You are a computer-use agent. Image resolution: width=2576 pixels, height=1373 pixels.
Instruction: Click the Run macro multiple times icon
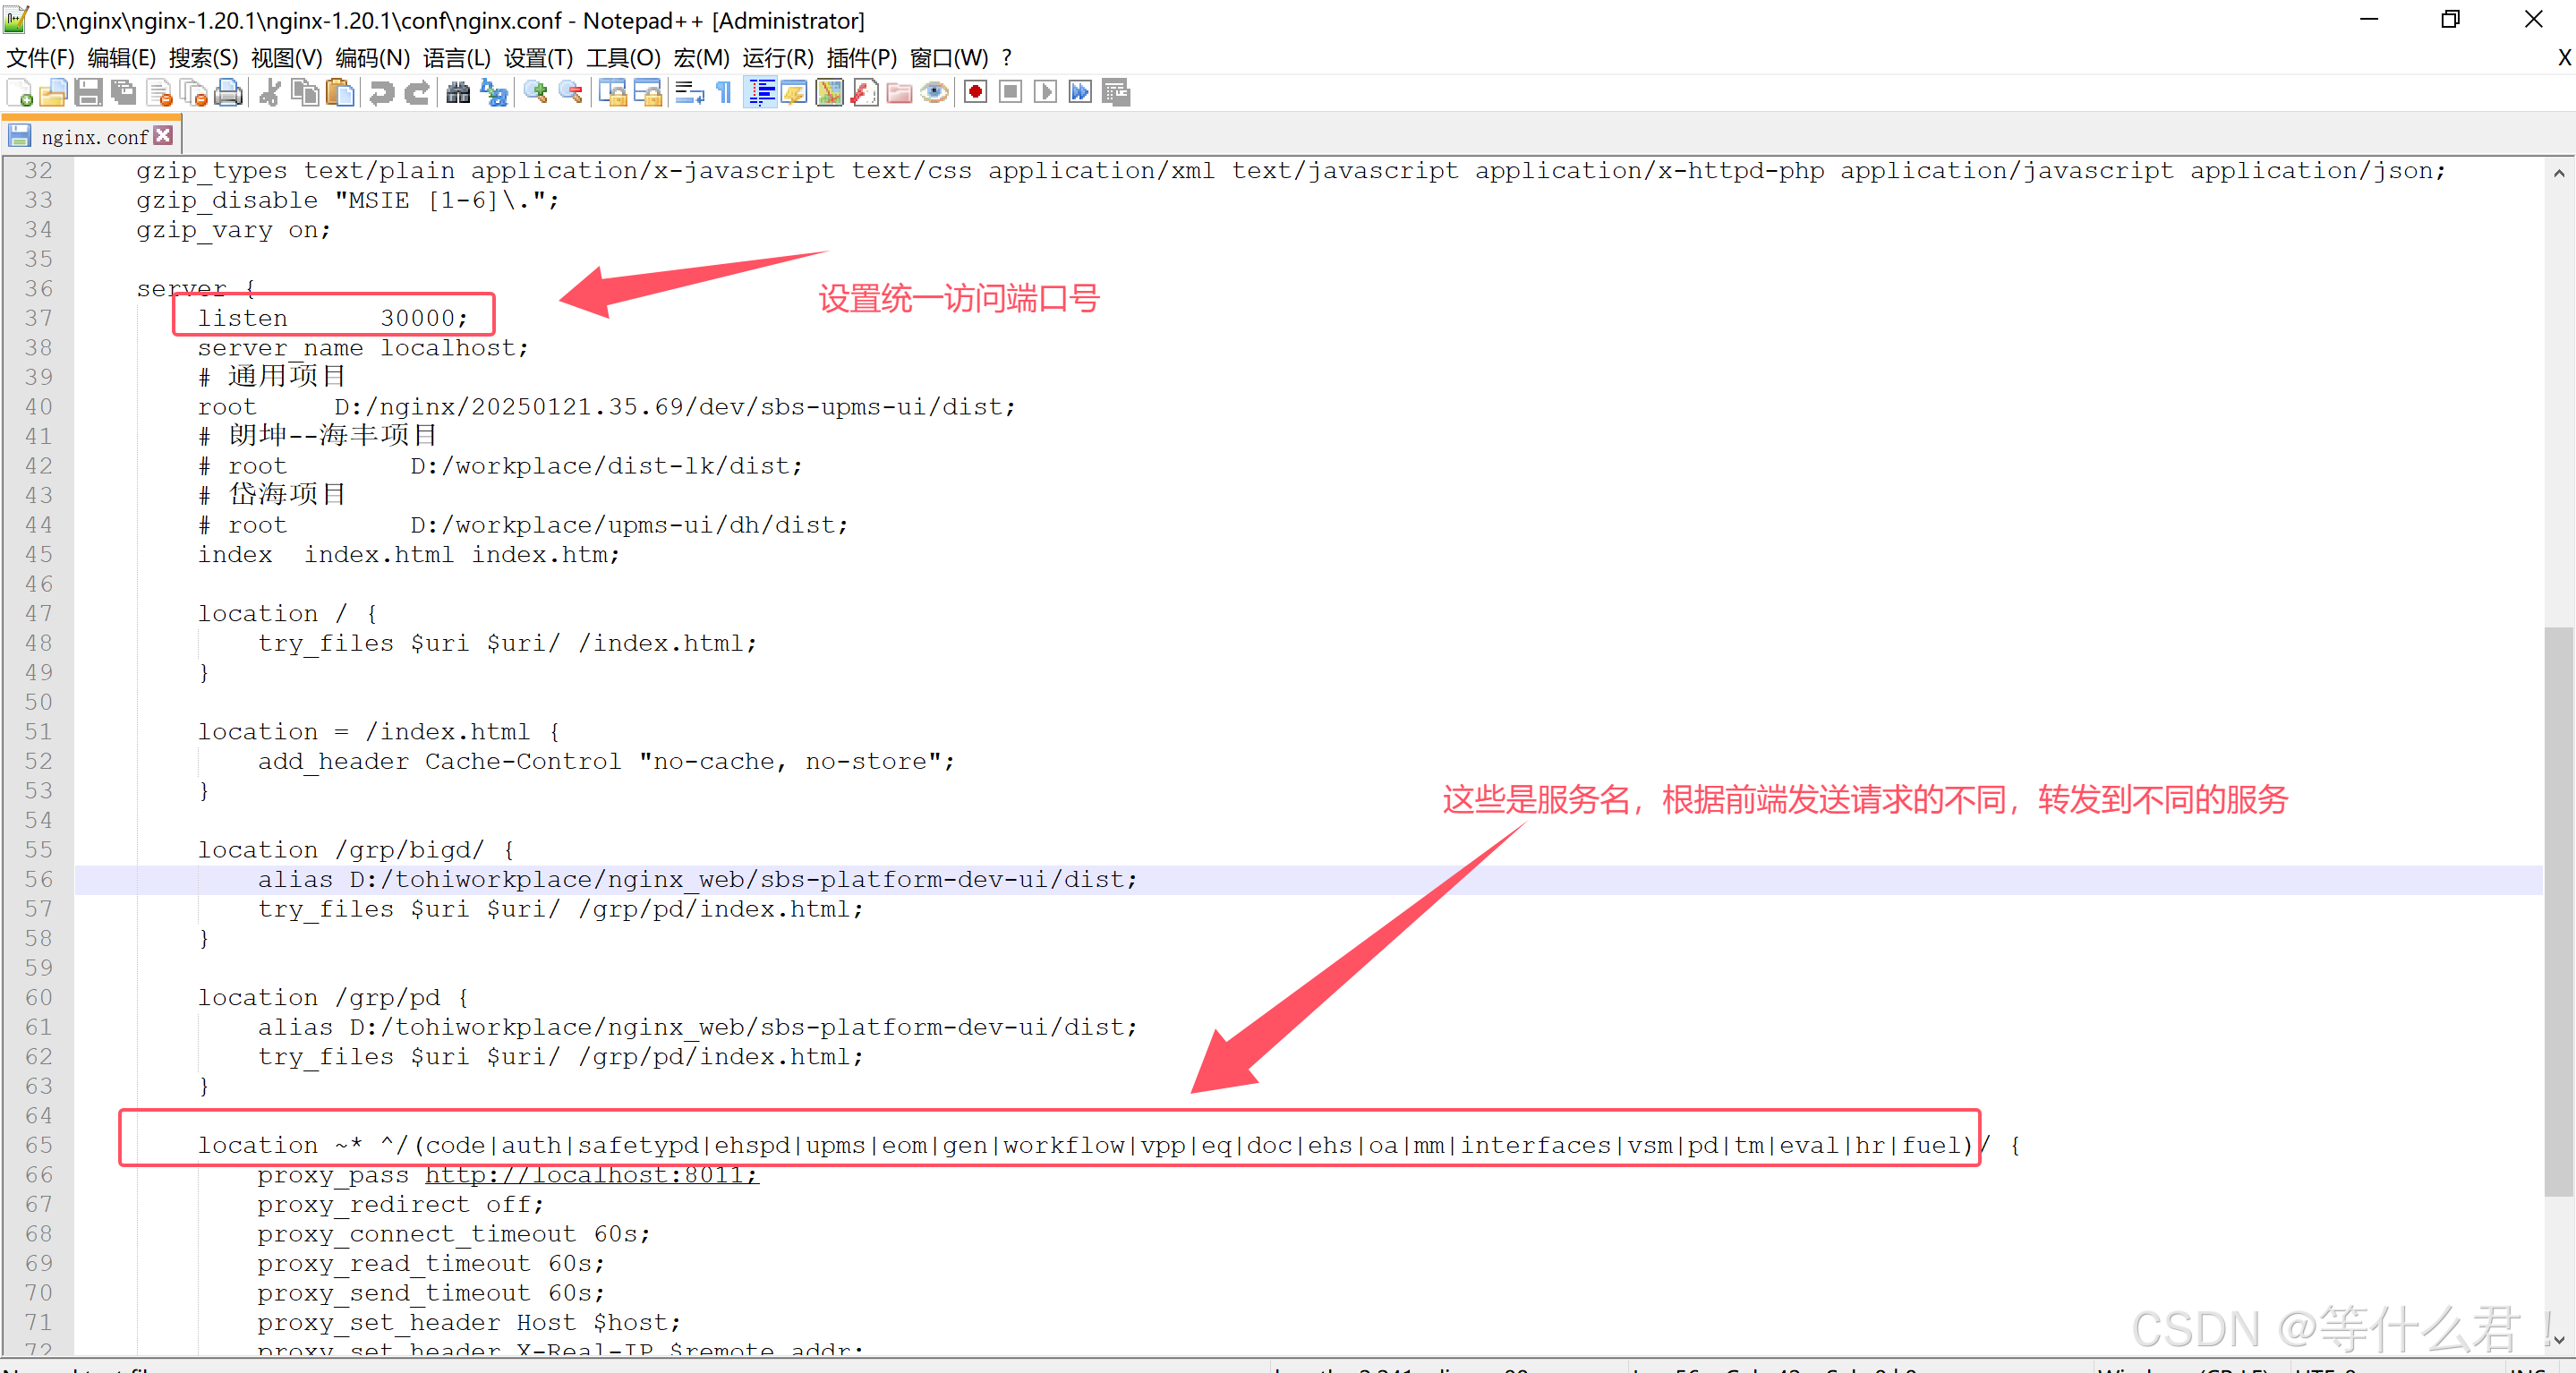click(x=1080, y=93)
